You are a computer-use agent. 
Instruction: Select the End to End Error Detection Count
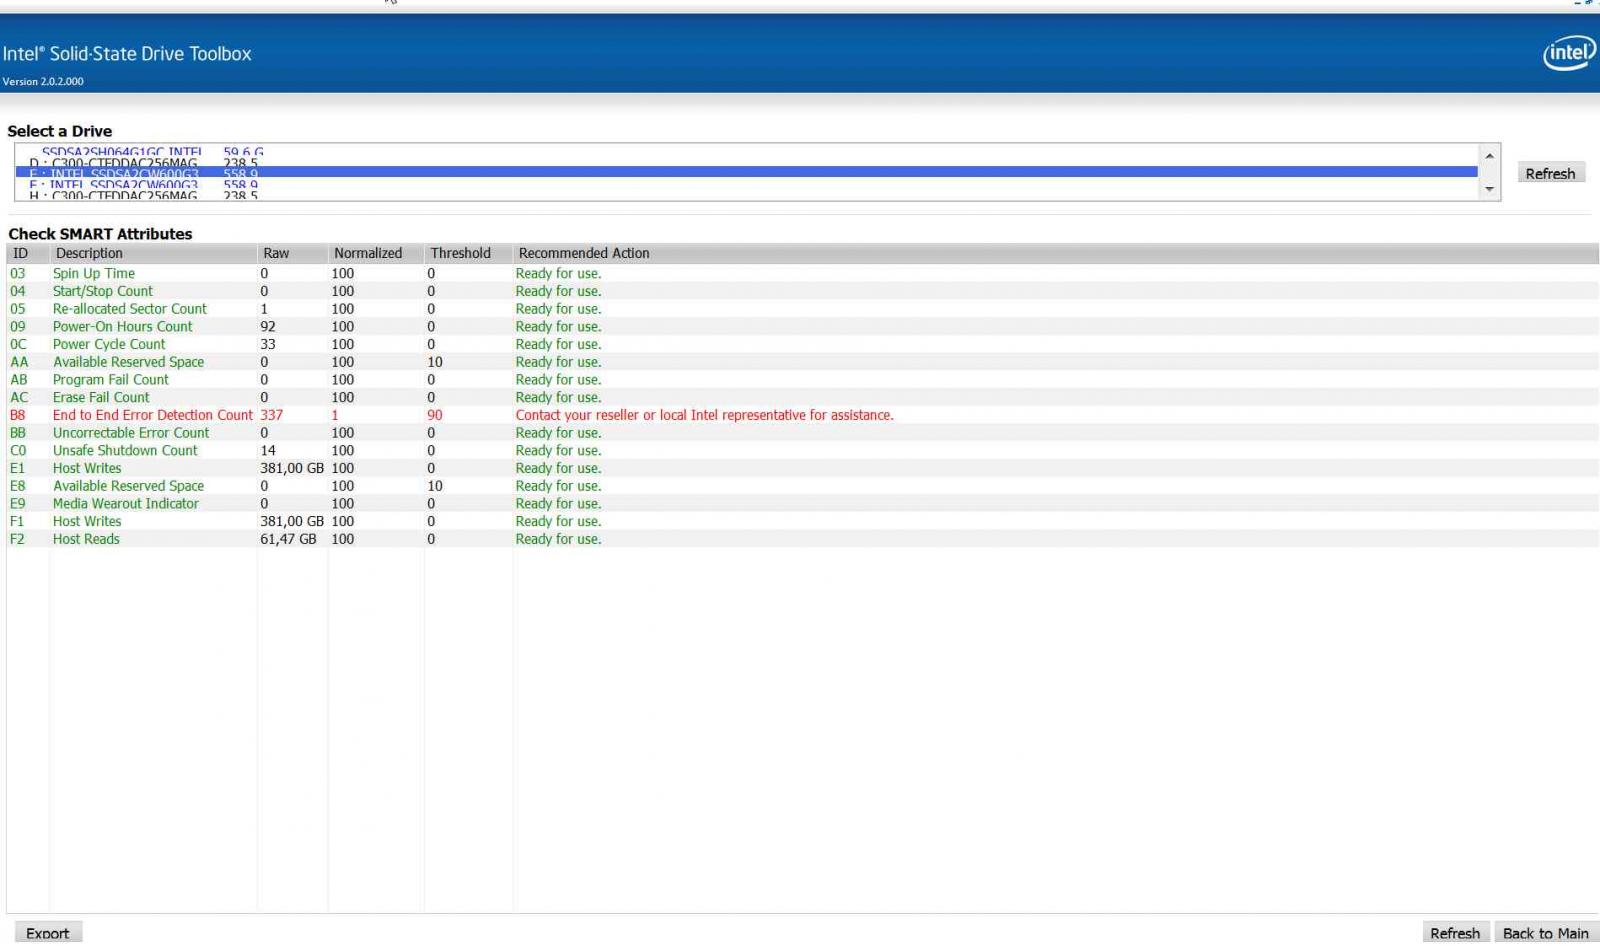tap(153, 415)
